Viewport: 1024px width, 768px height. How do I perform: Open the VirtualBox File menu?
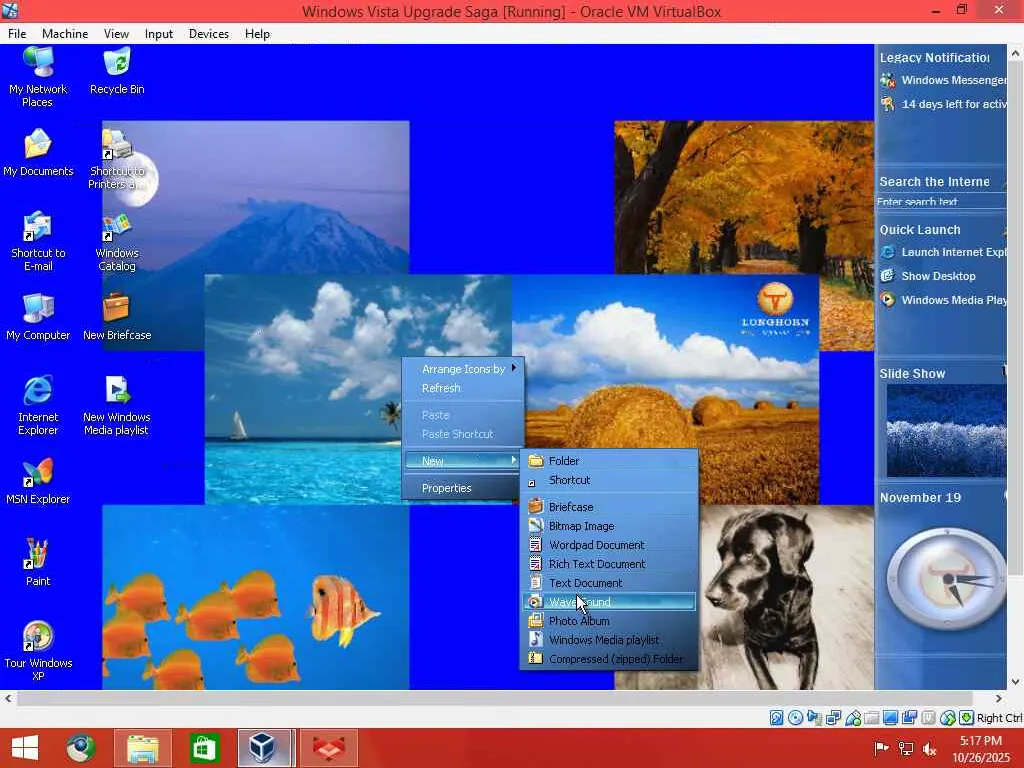click(17, 34)
